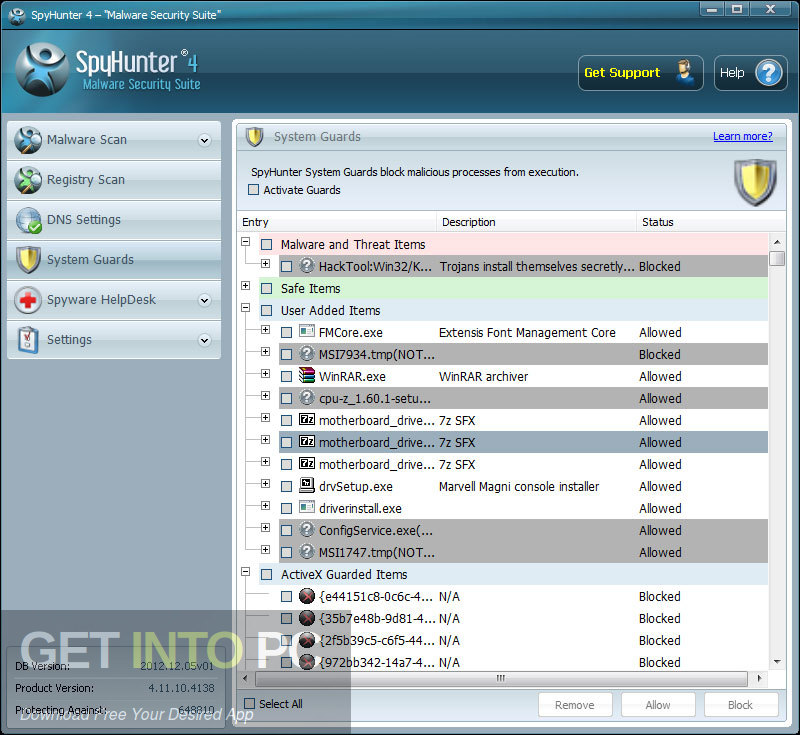This screenshot has width=800, height=735.
Task: Expand the Safe Items group
Action: pyautogui.click(x=245, y=286)
